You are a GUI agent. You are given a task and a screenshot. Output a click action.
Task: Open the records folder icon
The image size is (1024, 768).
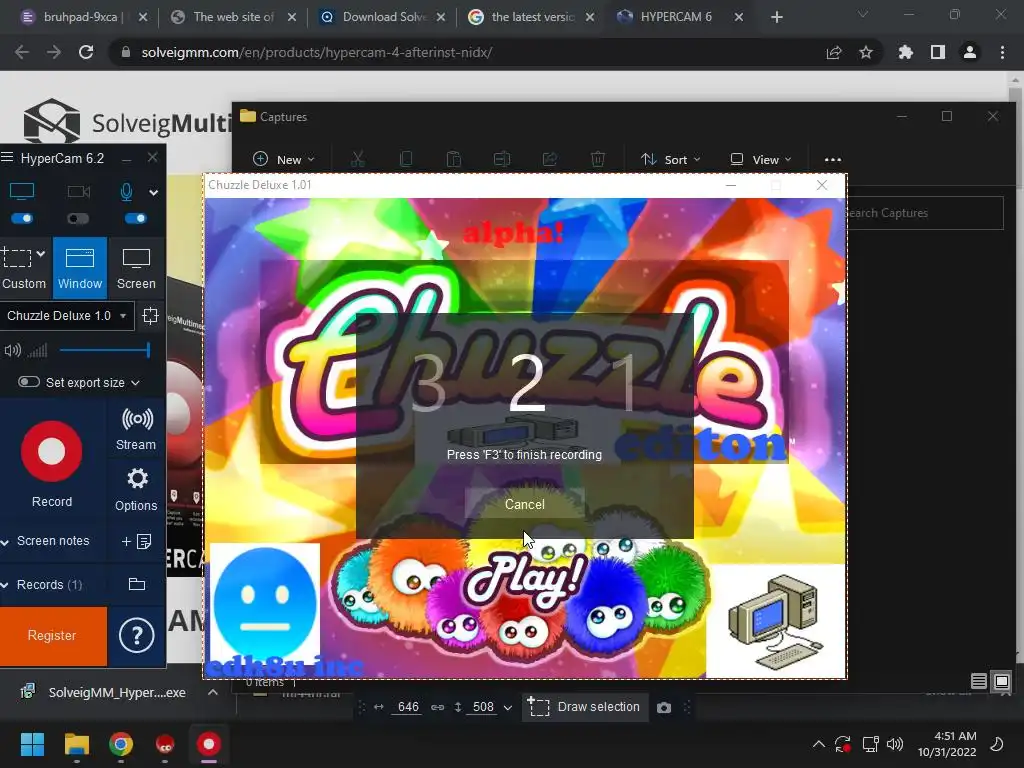pyautogui.click(x=136, y=584)
